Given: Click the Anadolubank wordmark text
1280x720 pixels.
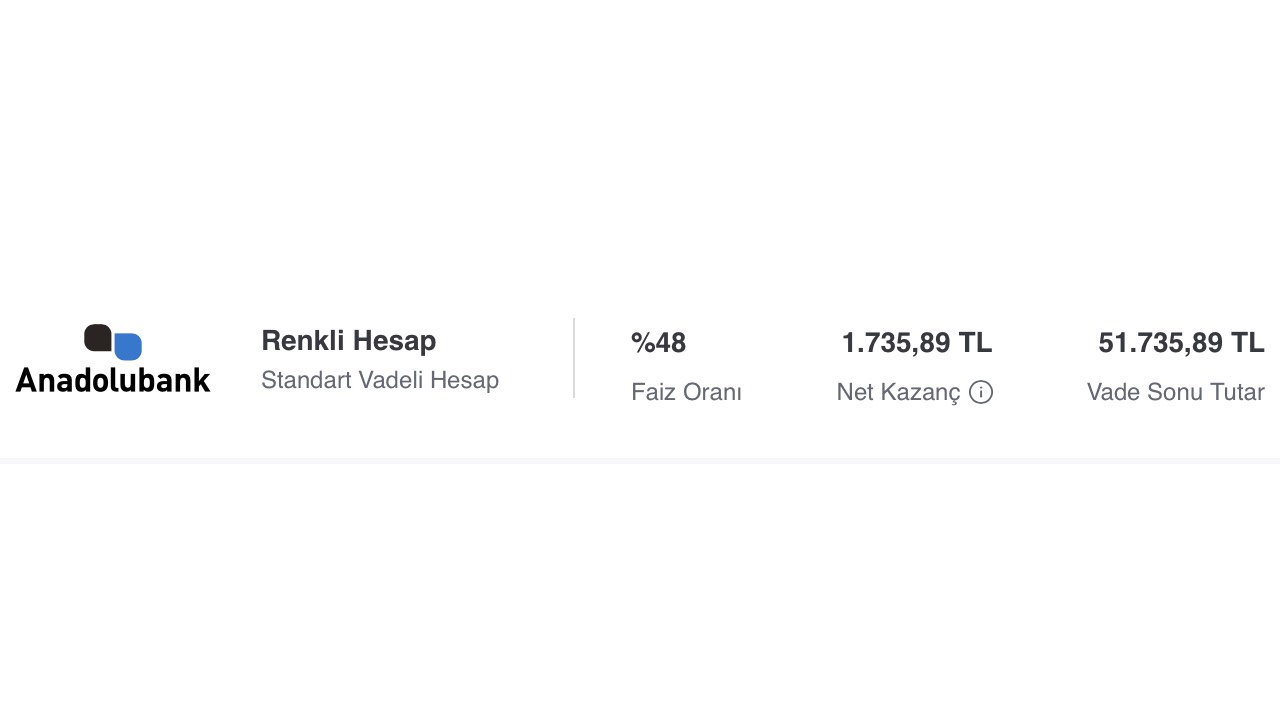Looking at the screenshot, I should click(x=113, y=380).
